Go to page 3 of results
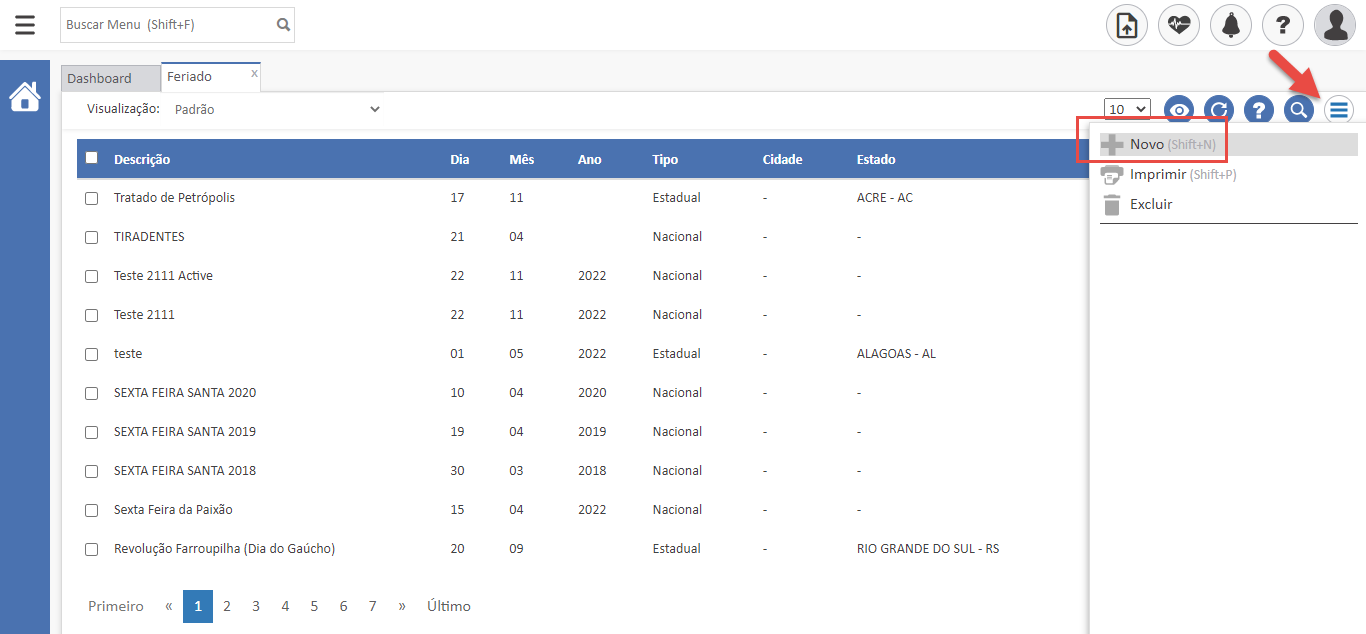Screen dimensions: 1366x634 click(256, 606)
